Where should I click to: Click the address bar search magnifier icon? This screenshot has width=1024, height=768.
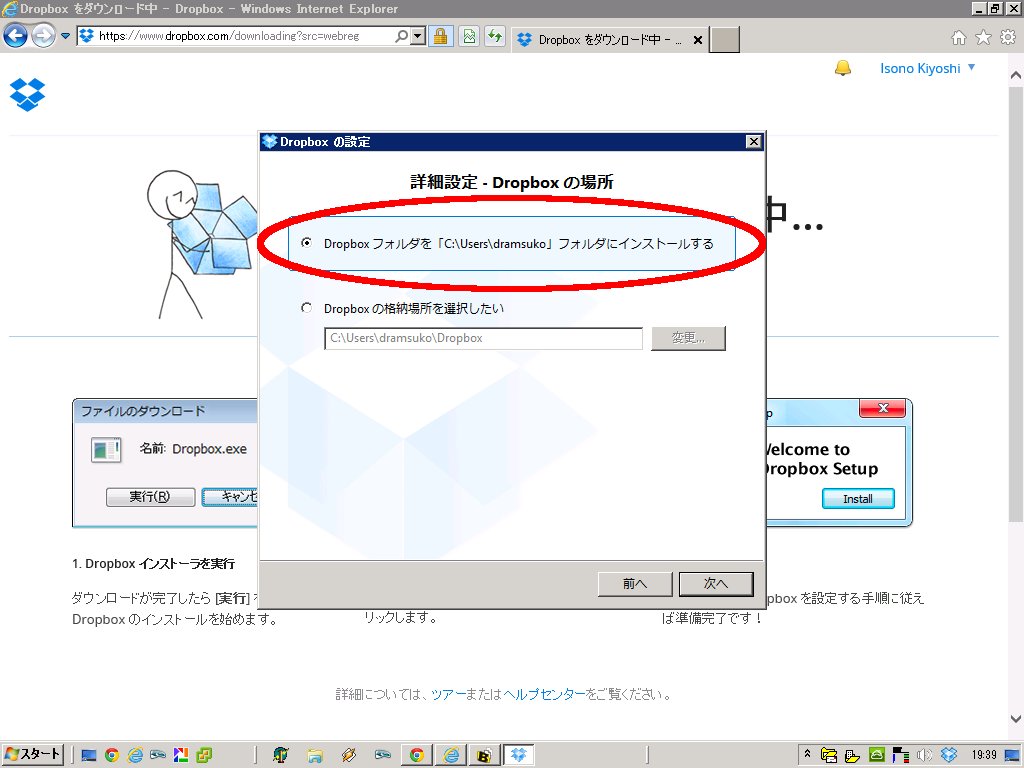402,36
